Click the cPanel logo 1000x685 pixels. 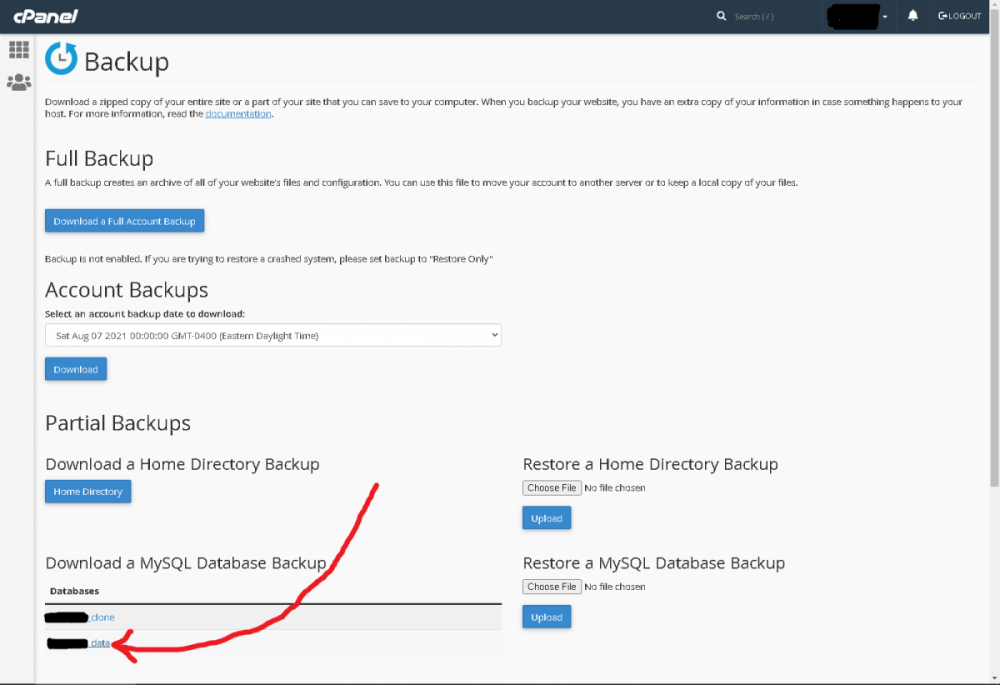click(45, 16)
